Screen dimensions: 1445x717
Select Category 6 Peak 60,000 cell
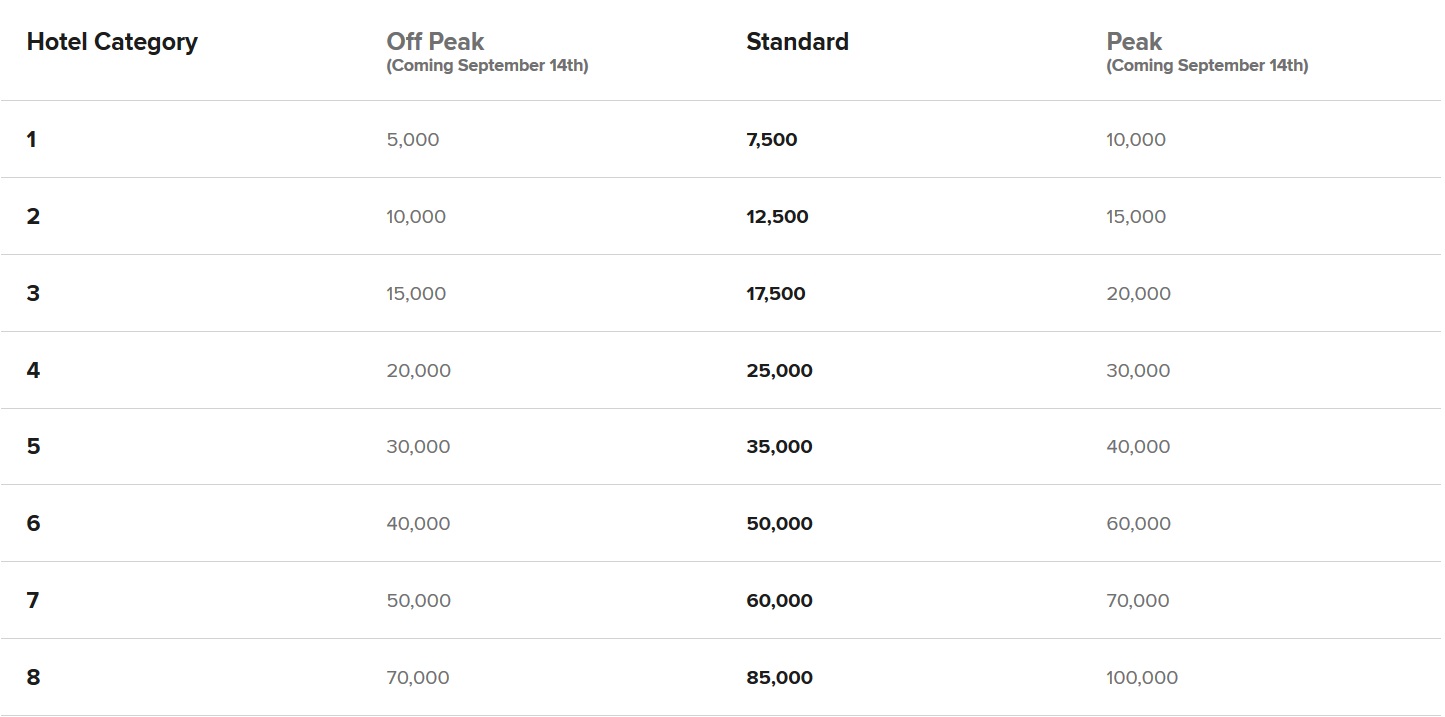point(1138,524)
